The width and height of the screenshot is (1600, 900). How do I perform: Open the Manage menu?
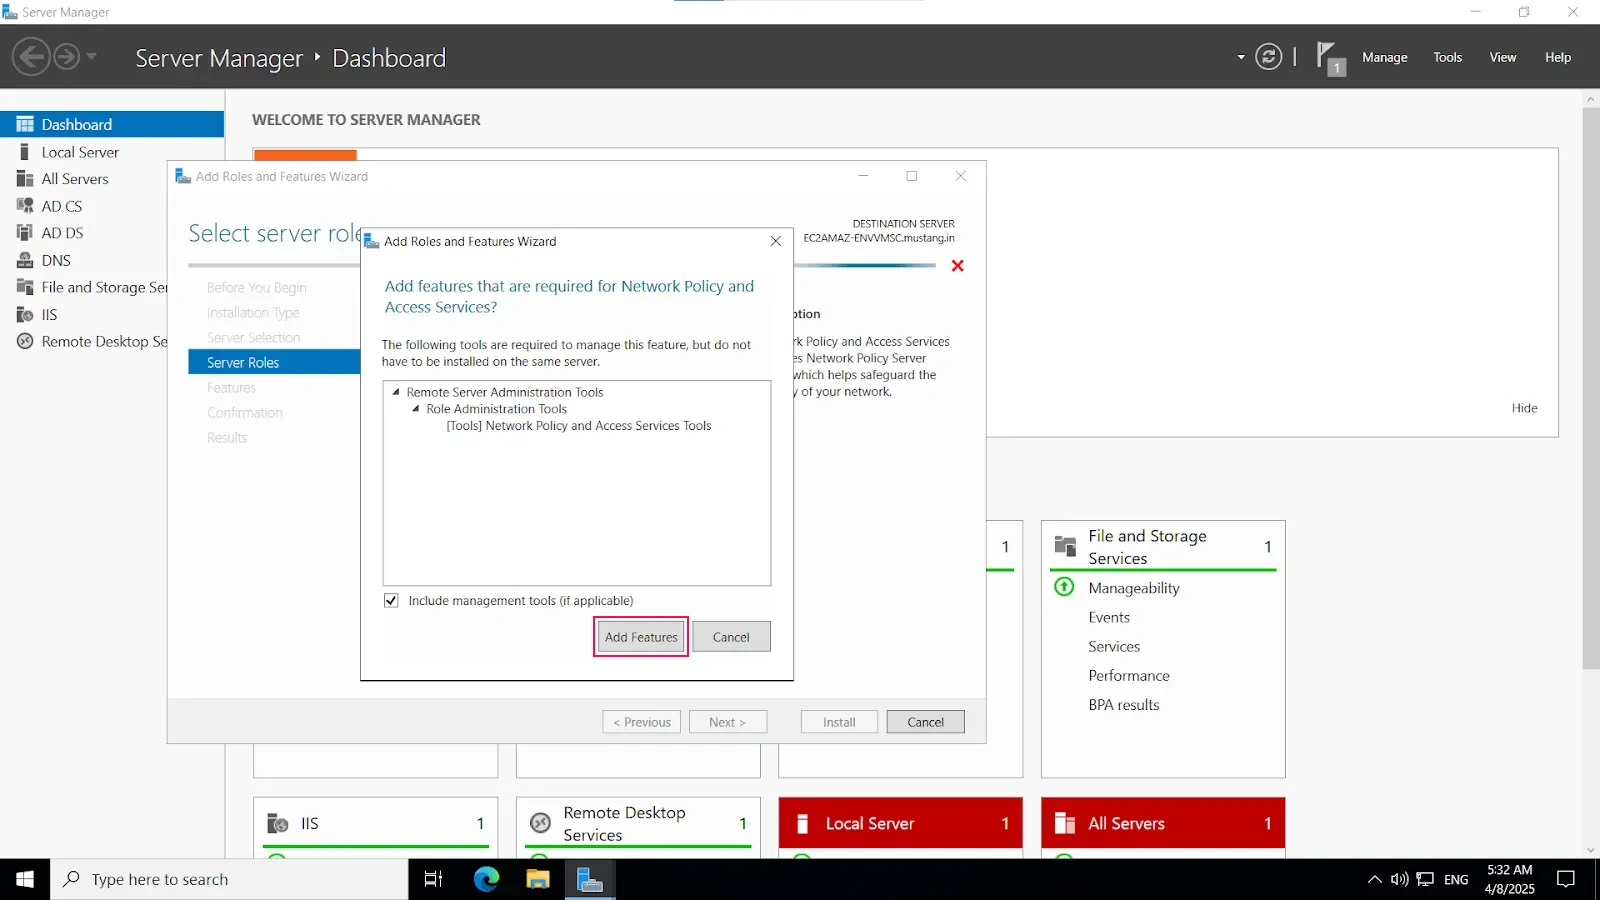(1384, 57)
